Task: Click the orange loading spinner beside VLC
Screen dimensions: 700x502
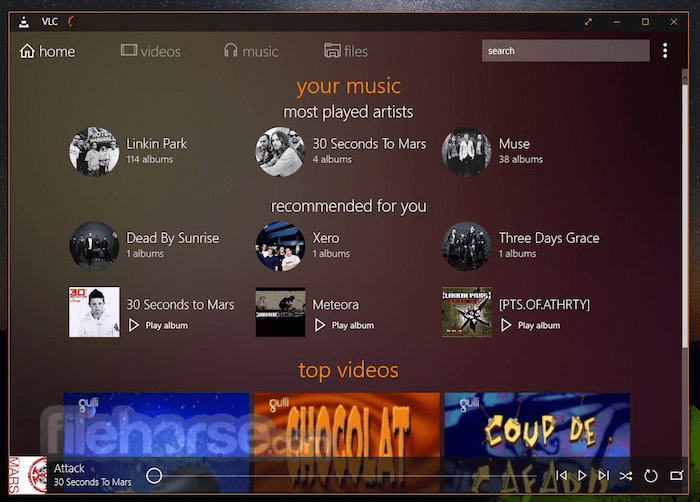Action: 70,21
